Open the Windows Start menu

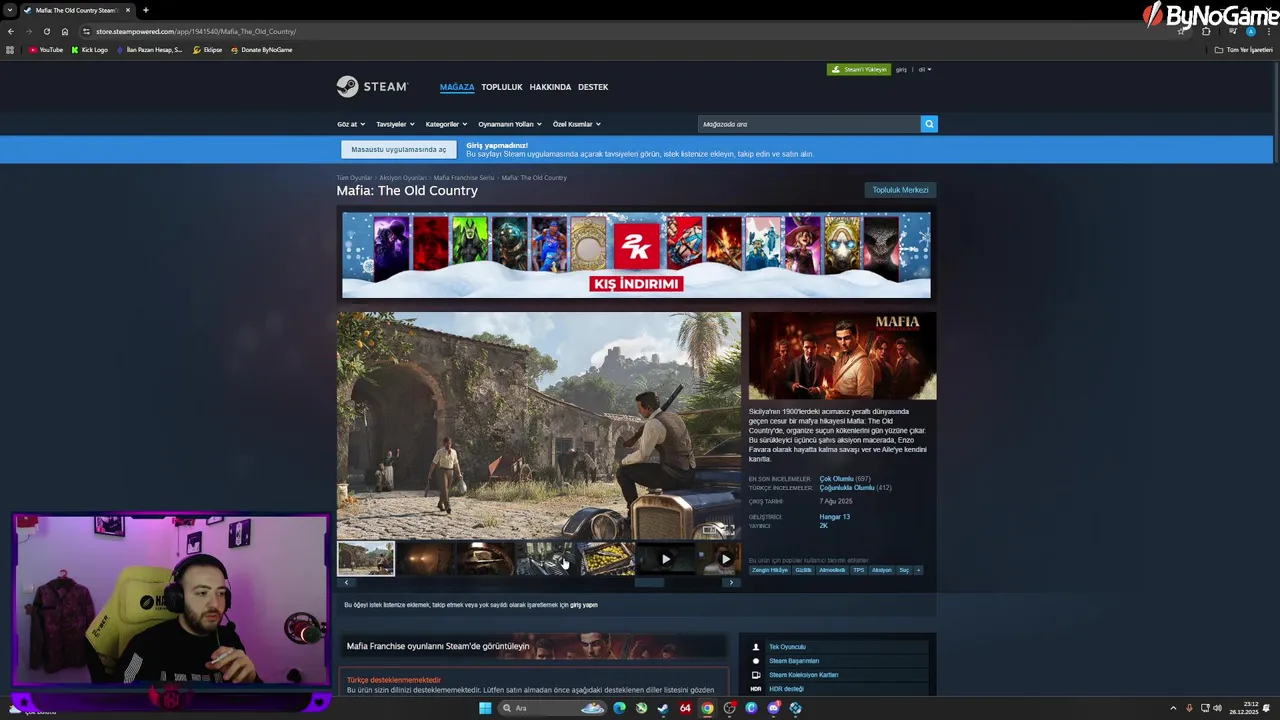tap(485, 708)
